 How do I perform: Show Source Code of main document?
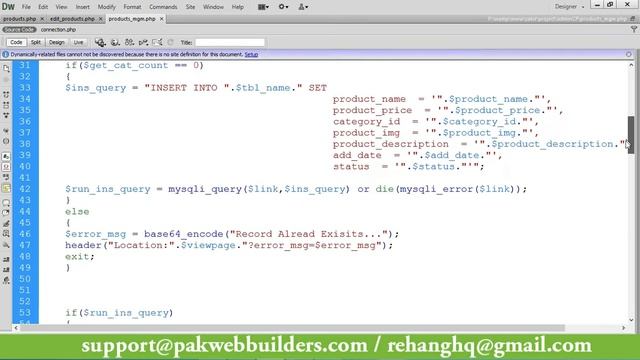[x=19, y=29]
